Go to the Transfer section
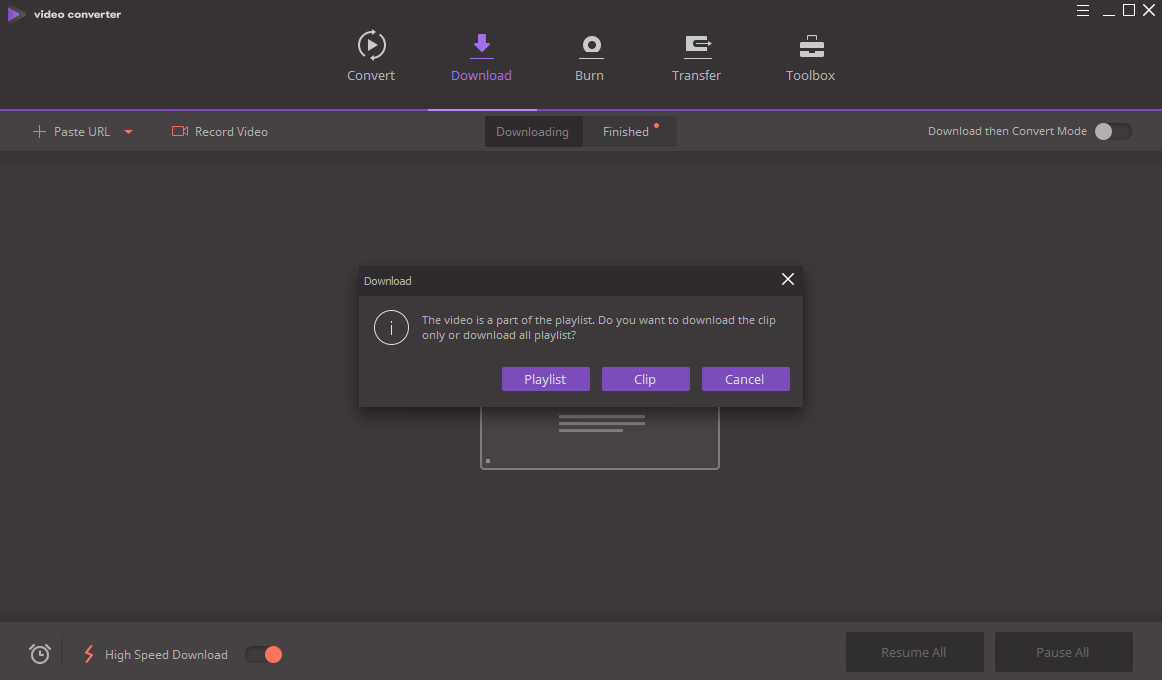The height and width of the screenshot is (680, 1162). pos(697,56)
